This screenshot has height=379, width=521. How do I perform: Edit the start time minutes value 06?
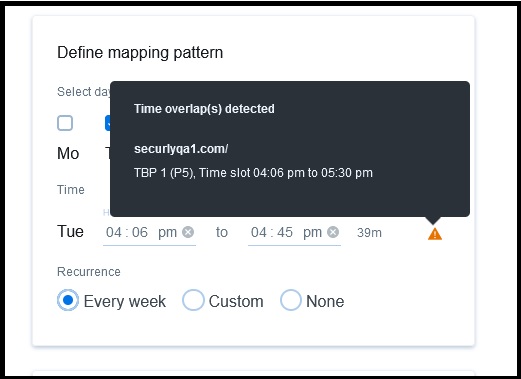140,232
